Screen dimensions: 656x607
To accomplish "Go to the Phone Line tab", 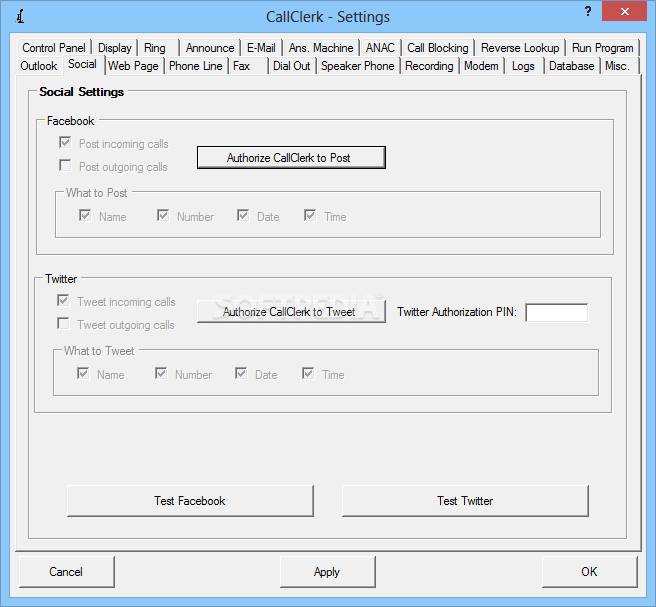I will pos(196,66).
